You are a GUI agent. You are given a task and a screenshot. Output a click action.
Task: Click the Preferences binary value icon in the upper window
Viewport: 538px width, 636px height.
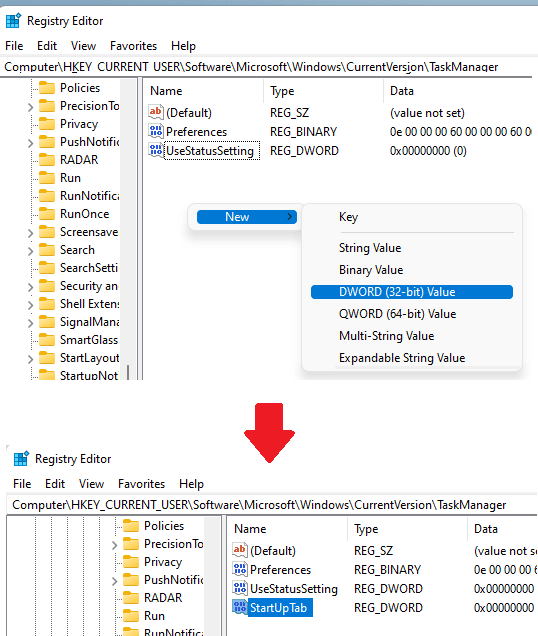[x=156, y=131]
